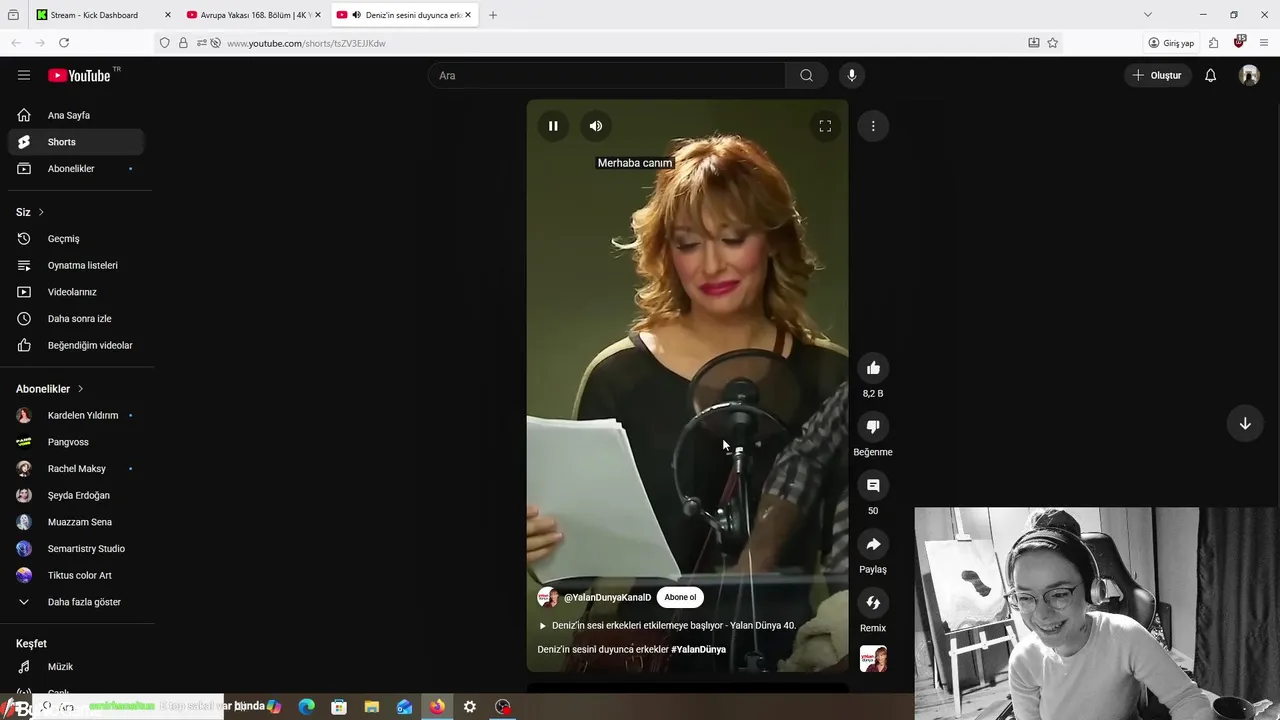The width and height of the screenshot is (1280, 720).
Task: Mute audio on Deniz'in sesini tab
Action: pyautogui.click(x=357, y=15)
